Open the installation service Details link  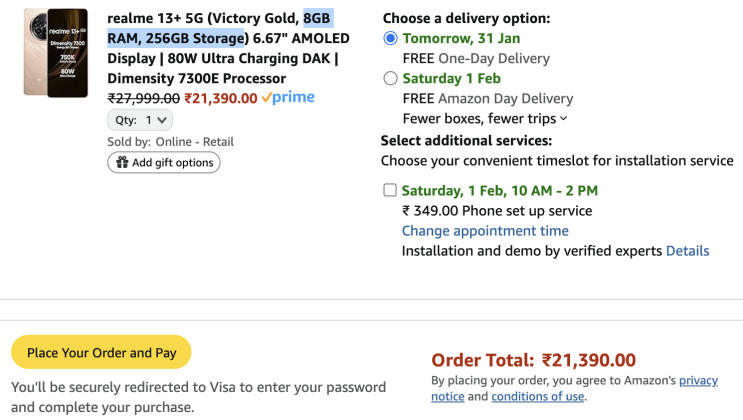(x=687, y=251)
